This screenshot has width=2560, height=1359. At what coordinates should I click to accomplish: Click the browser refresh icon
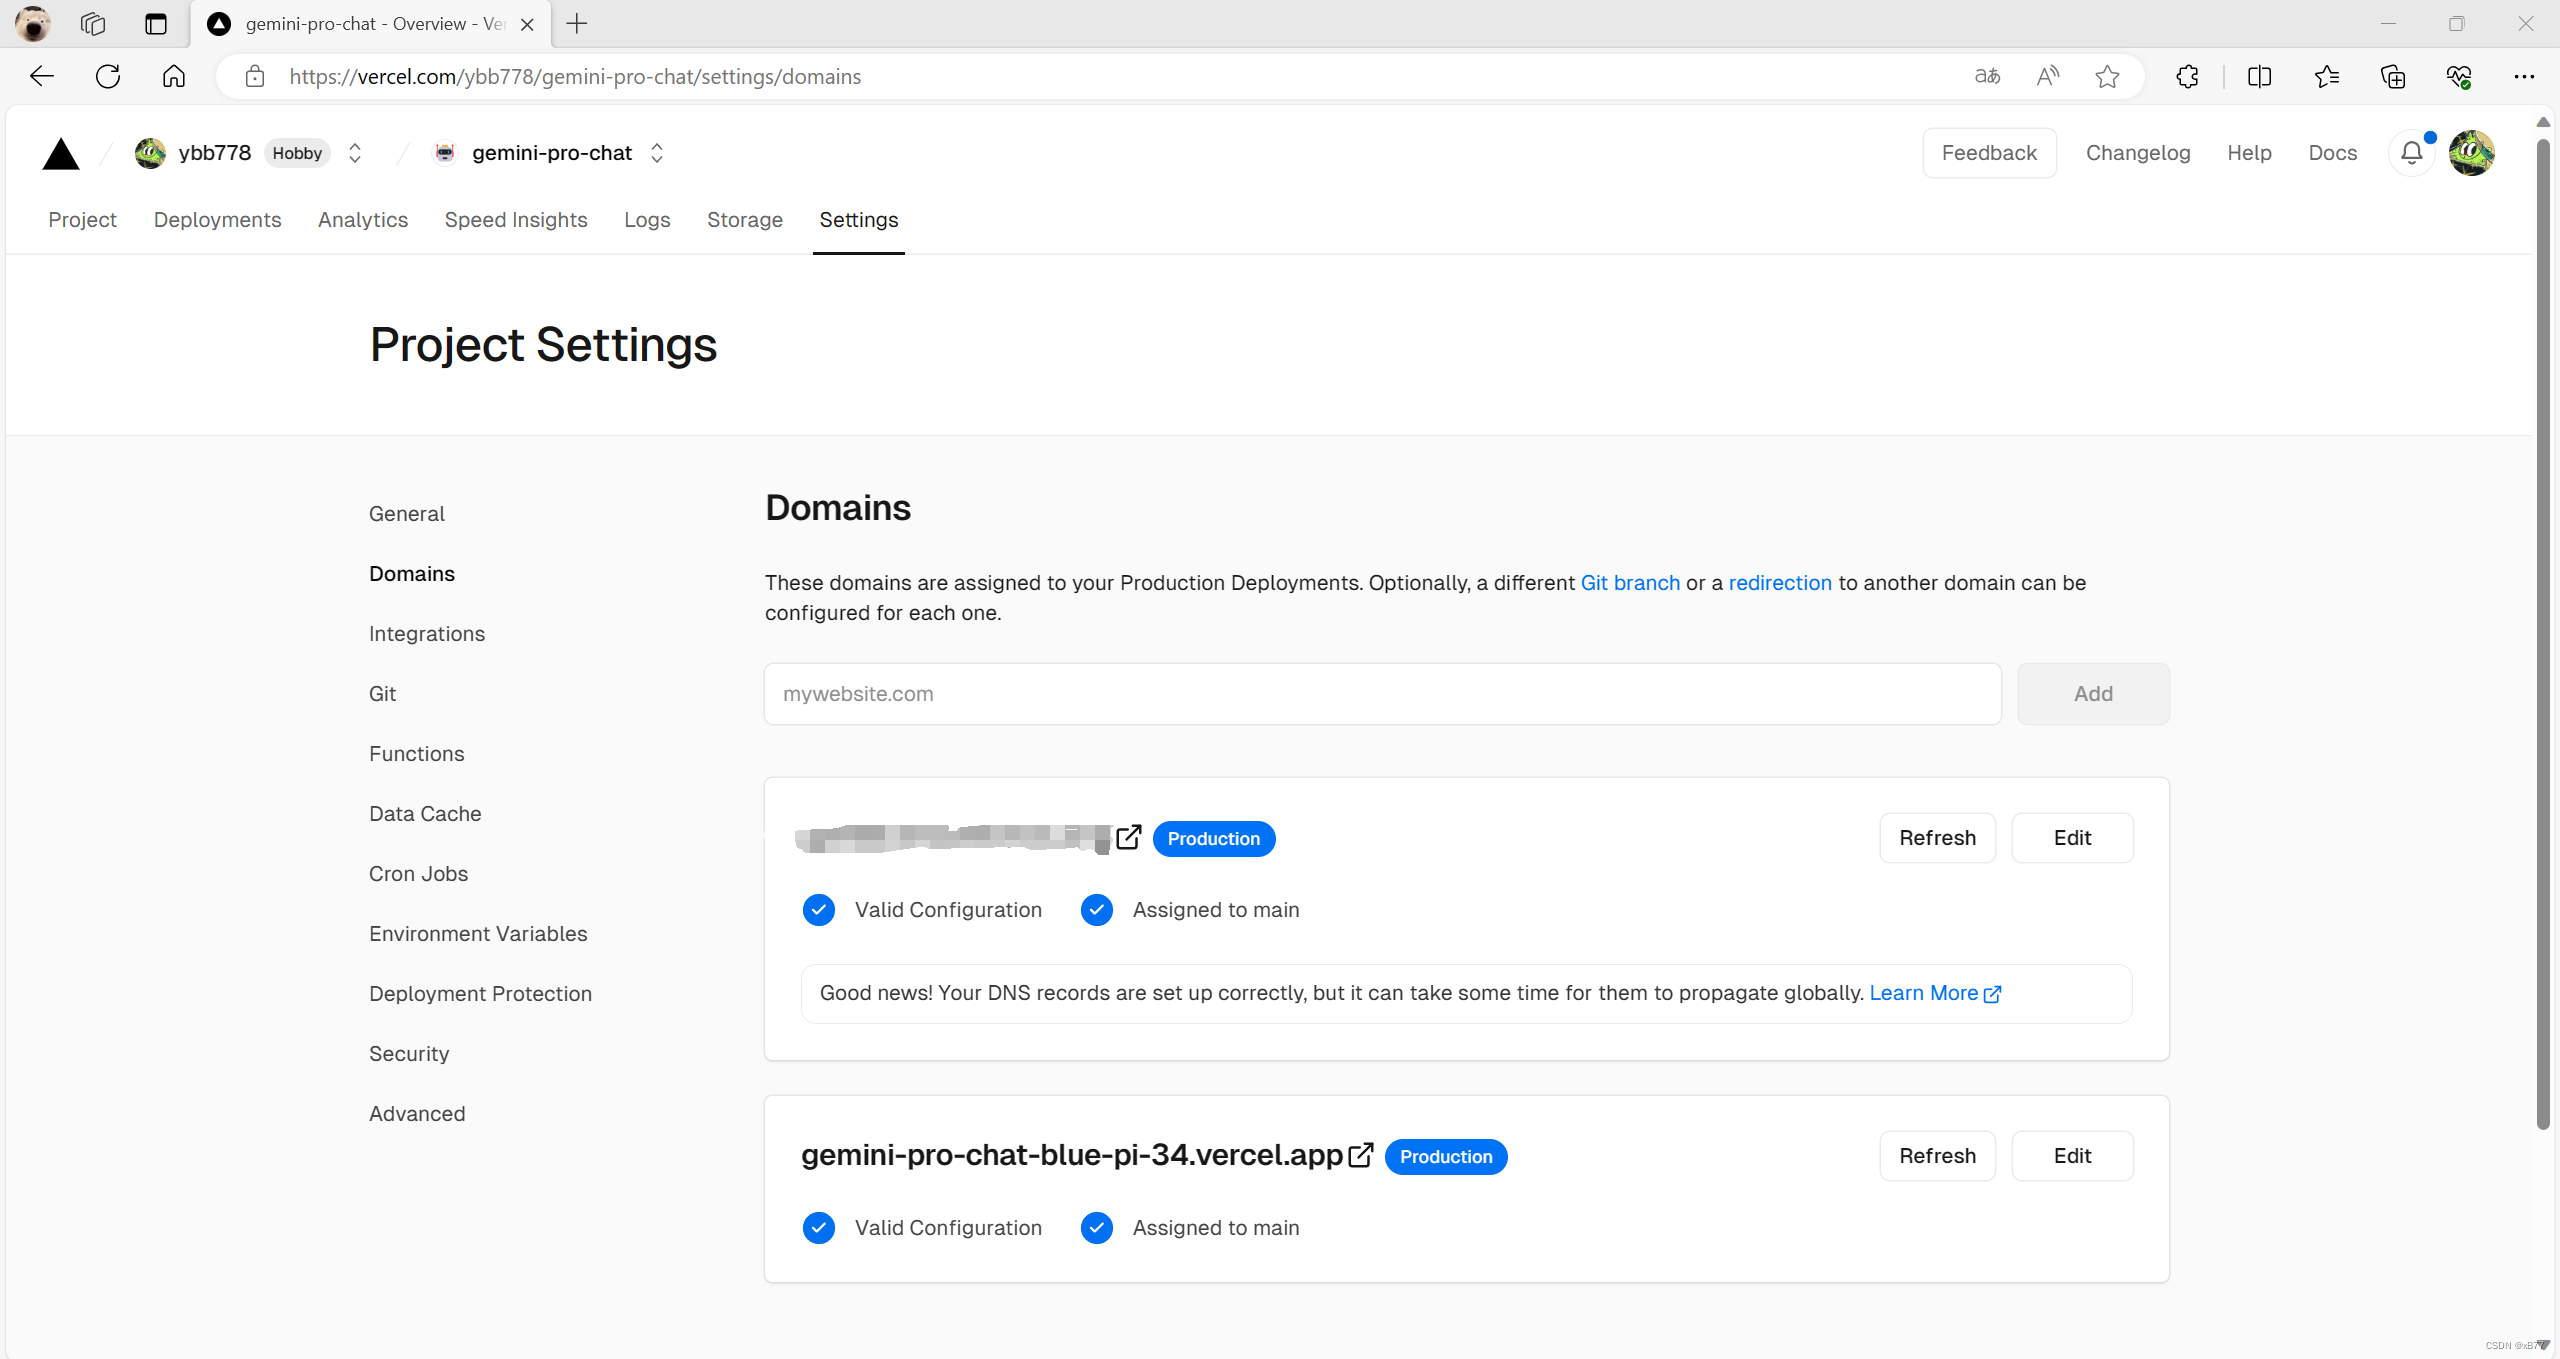click(108, 77)
